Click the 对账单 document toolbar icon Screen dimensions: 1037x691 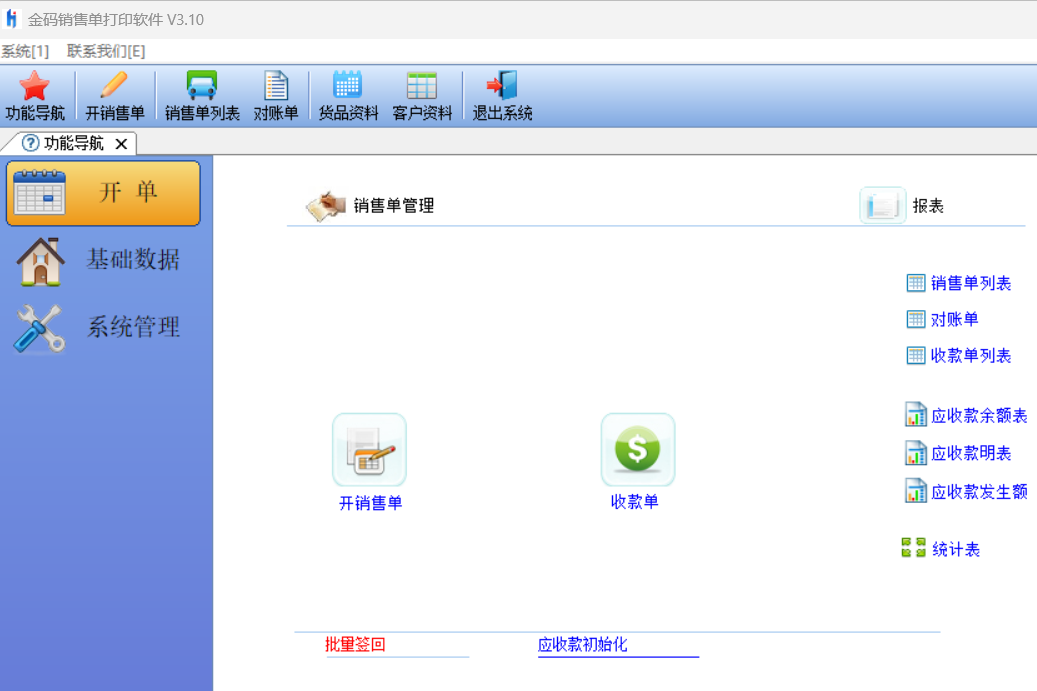(x=276, y=87)
